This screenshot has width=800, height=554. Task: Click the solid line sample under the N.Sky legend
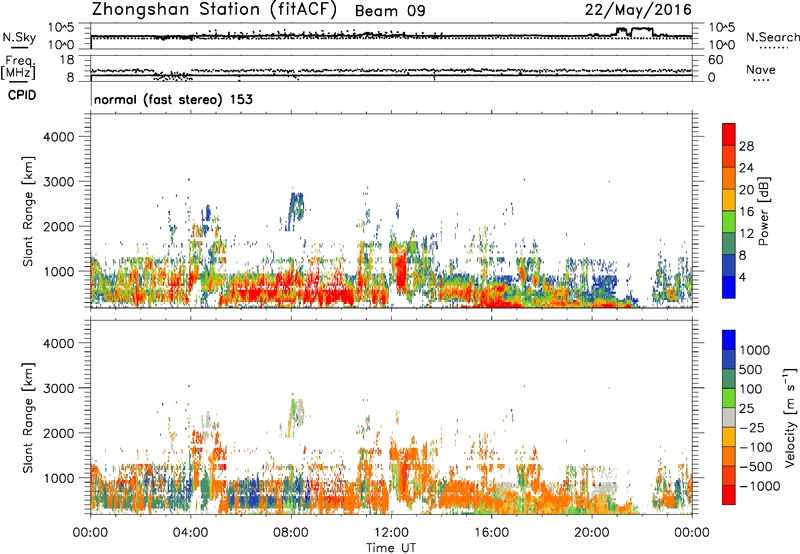pos(19,47)
